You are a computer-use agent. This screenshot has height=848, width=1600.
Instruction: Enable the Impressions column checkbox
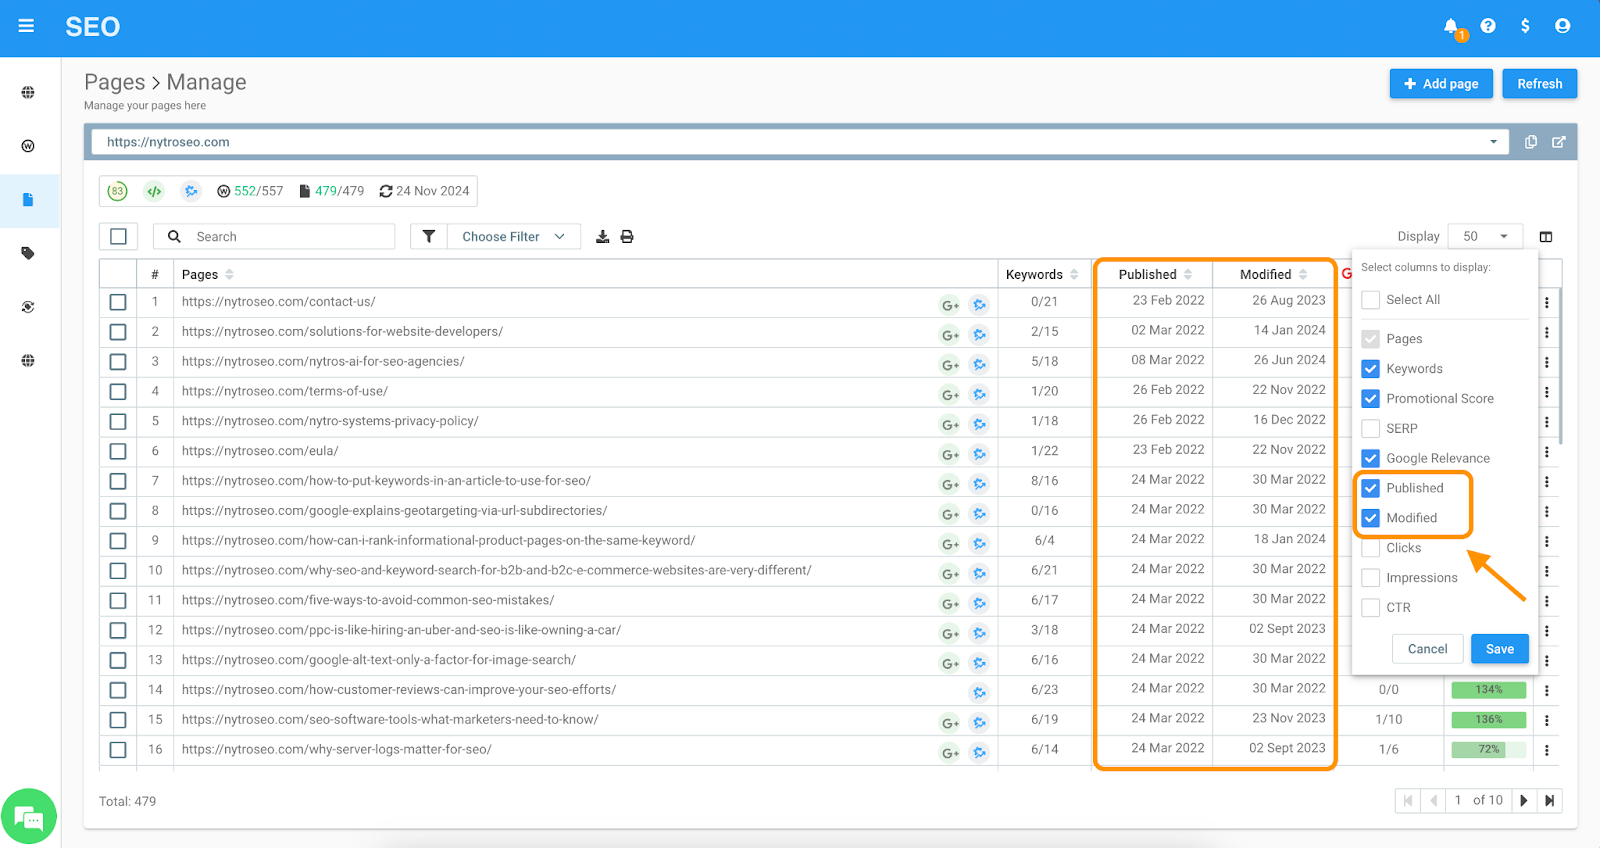coord(1371,578)
